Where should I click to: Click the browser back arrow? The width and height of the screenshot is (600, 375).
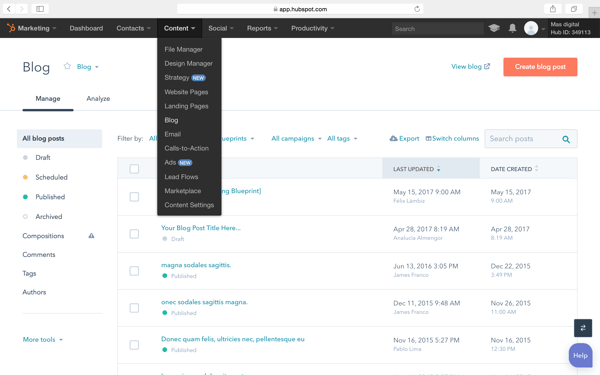tap(8, 8)
